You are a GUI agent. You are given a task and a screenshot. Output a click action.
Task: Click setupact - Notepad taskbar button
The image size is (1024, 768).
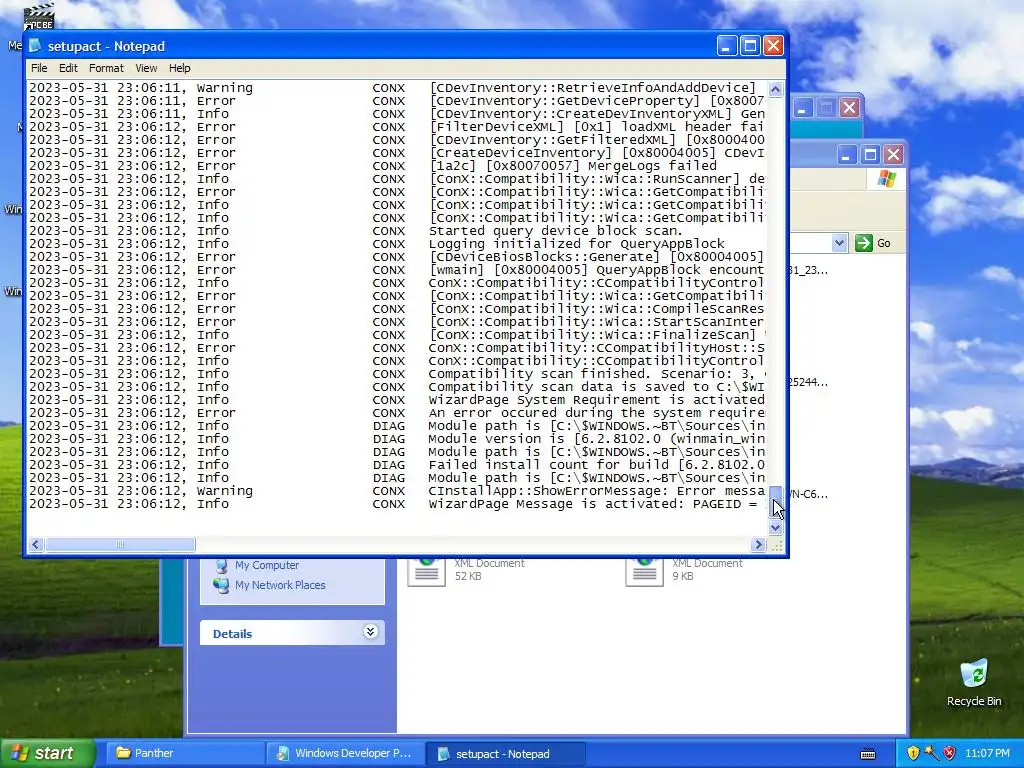click(505, 754)
